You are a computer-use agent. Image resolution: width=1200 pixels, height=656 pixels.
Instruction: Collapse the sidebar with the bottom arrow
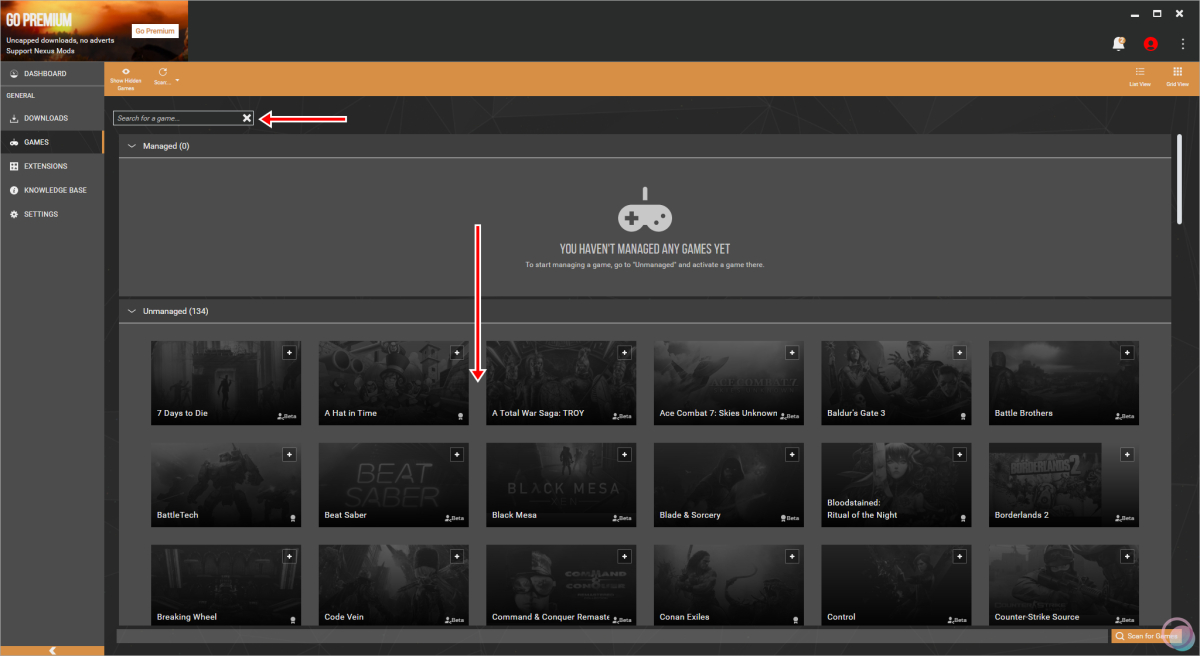[52, 650]
